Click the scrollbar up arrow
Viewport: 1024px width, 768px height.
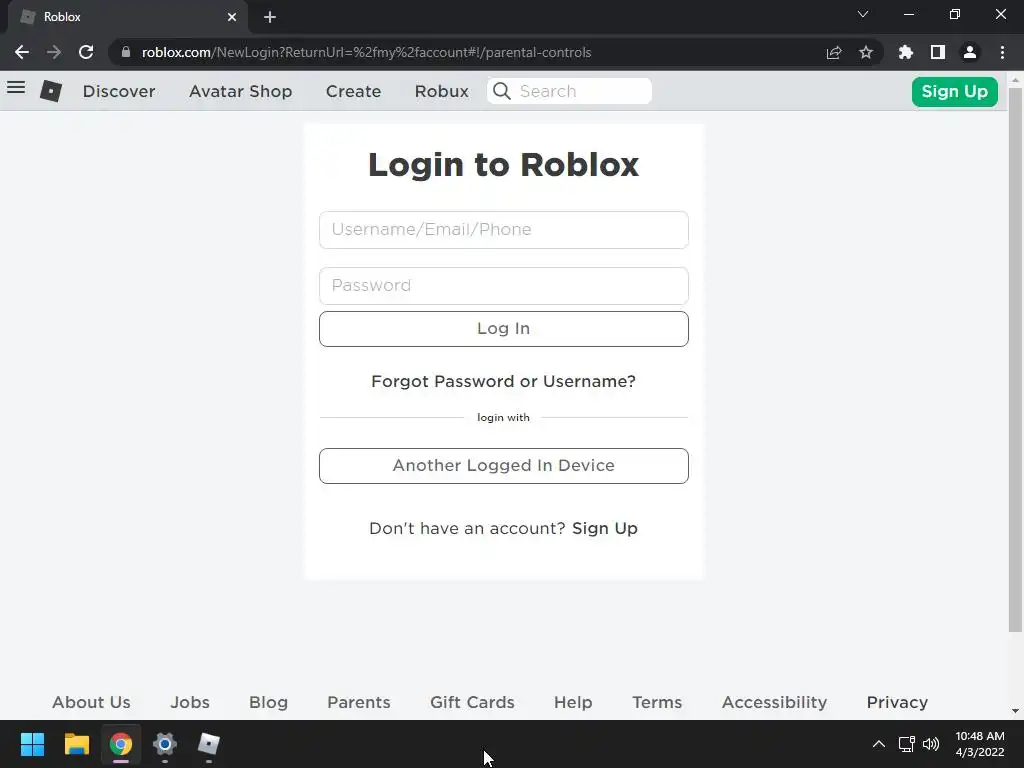point(1015,80)
